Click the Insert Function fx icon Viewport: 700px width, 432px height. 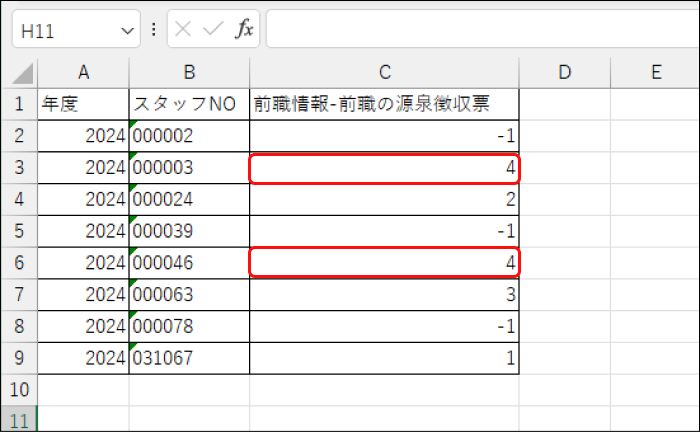tap(244, 29)
